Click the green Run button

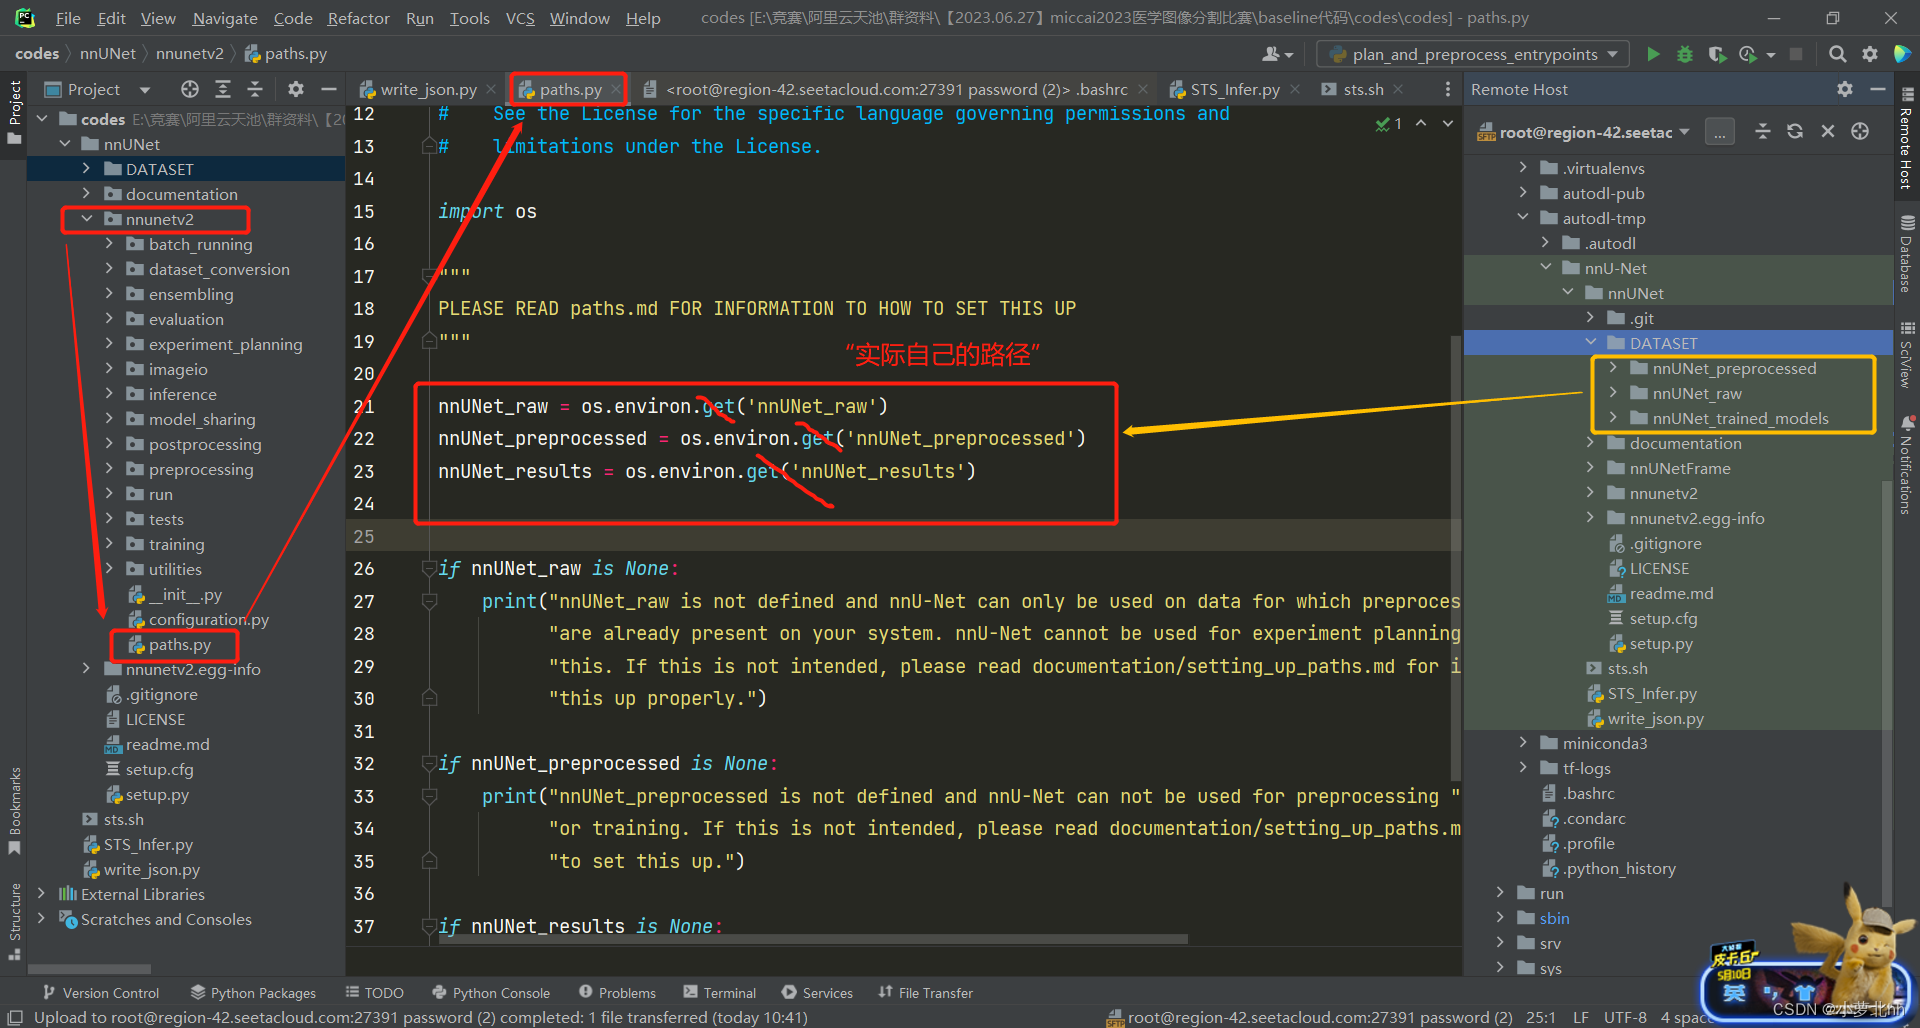[1653, 54]
